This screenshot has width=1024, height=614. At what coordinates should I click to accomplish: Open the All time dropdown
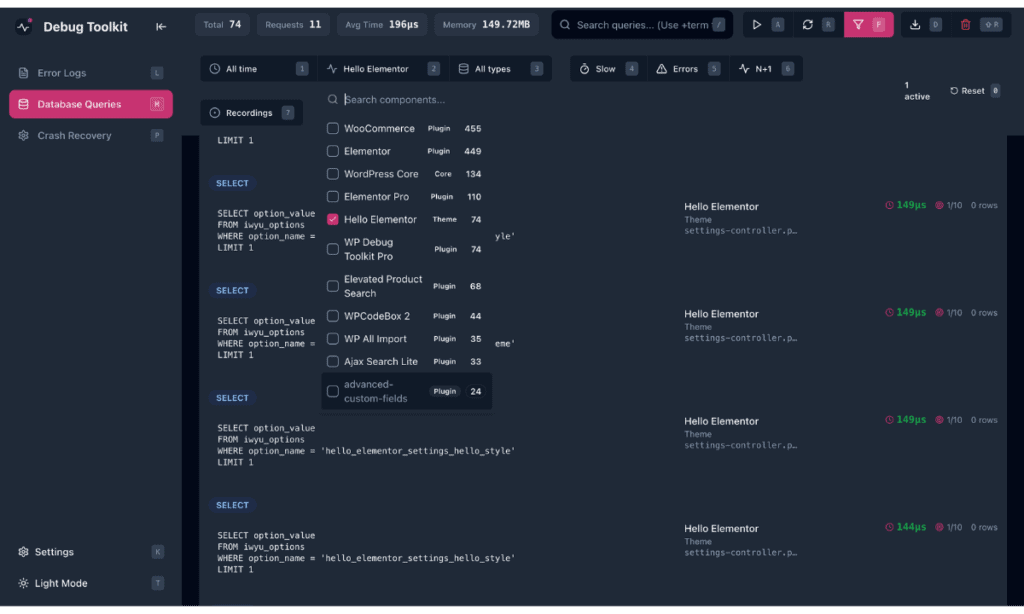(x=259, y=69)
